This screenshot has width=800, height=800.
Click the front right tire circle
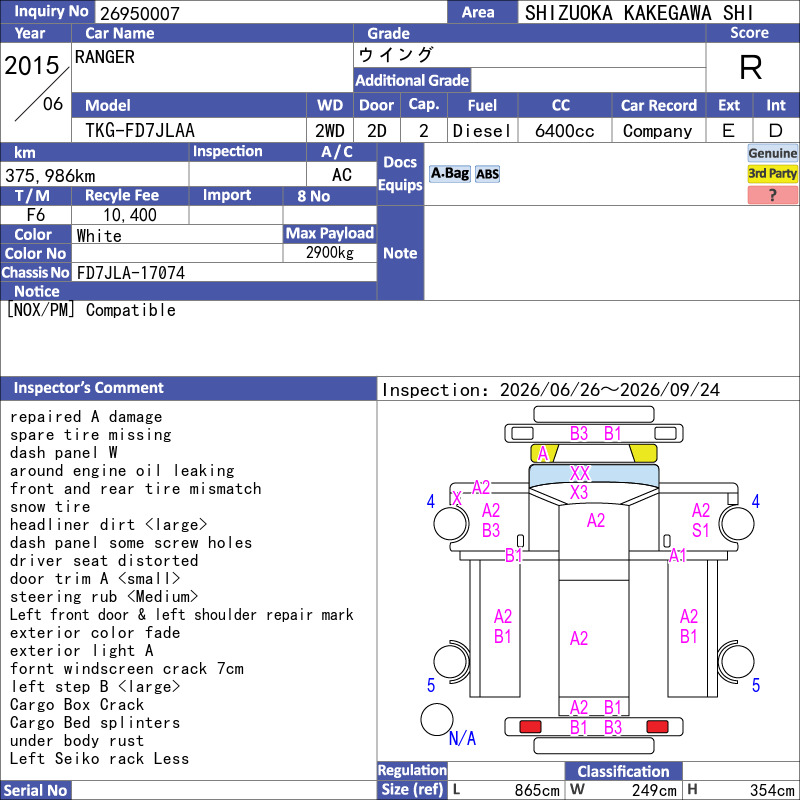point(736,523)
